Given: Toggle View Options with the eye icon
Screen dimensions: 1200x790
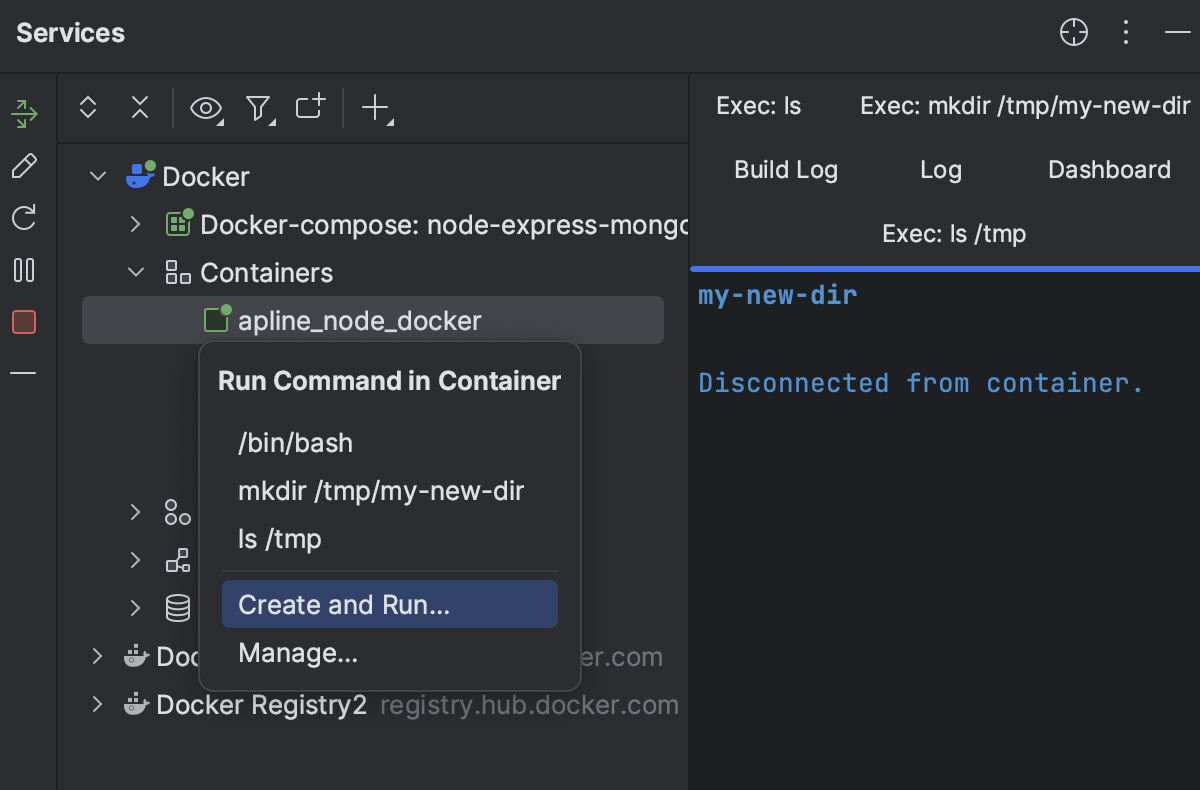Looking at the screenshot, I should point(206,107).
